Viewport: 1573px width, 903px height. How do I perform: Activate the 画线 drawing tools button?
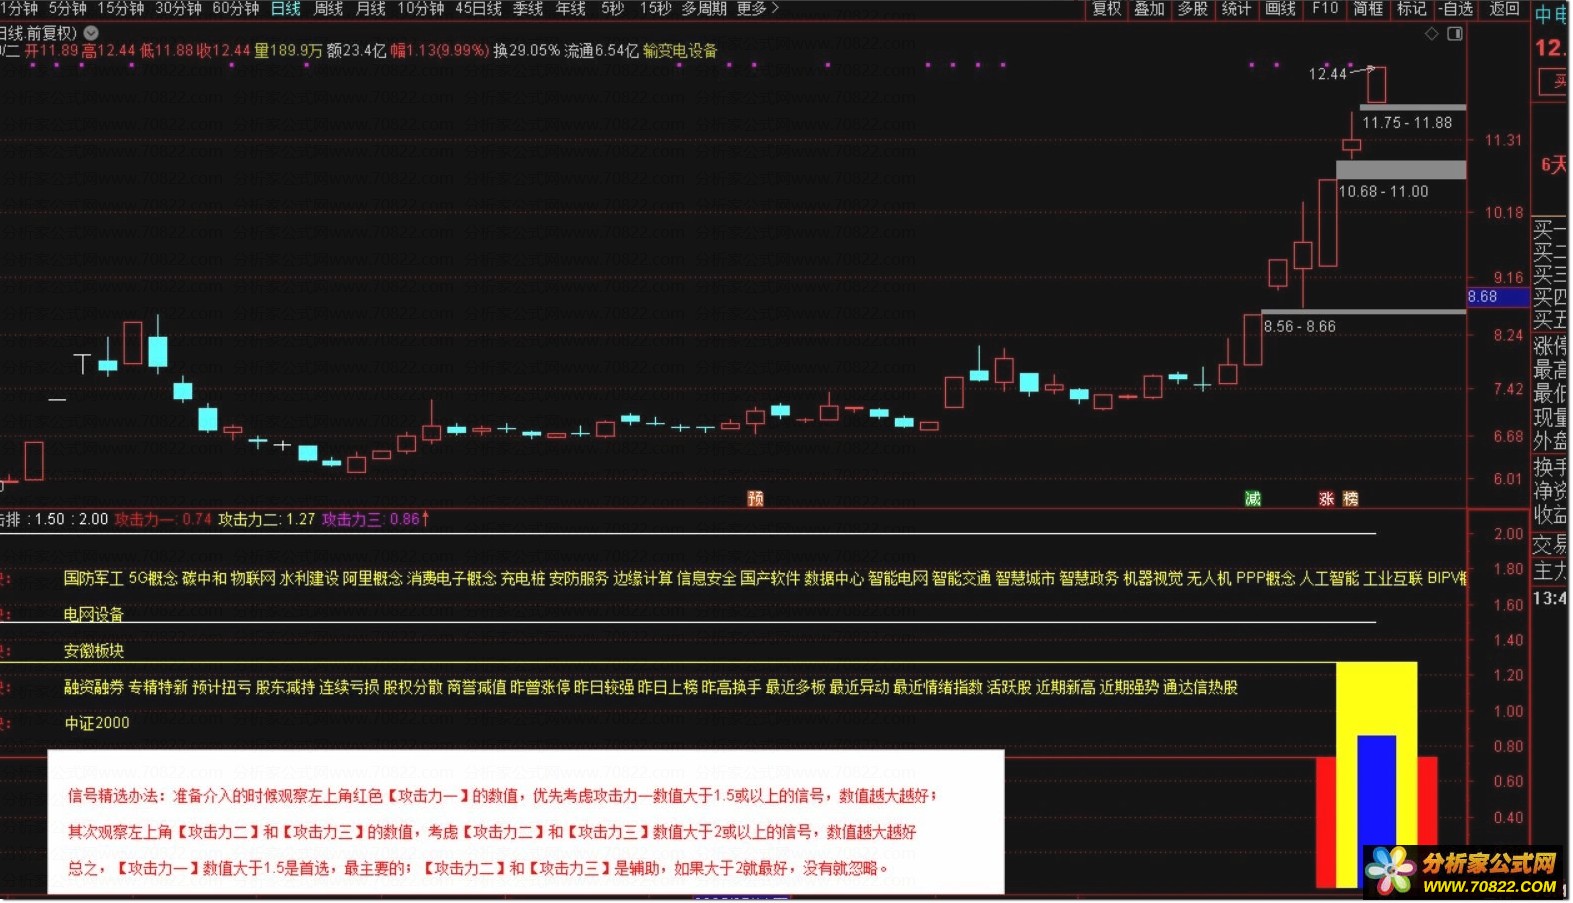pos(1281,9)
